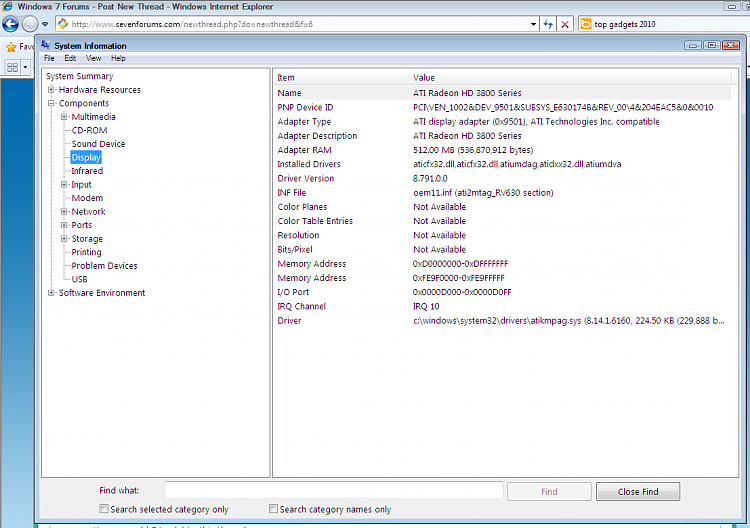Screen dimensions: 750x528
Task: Select USB in the tree
Action: tap(79, 279)
